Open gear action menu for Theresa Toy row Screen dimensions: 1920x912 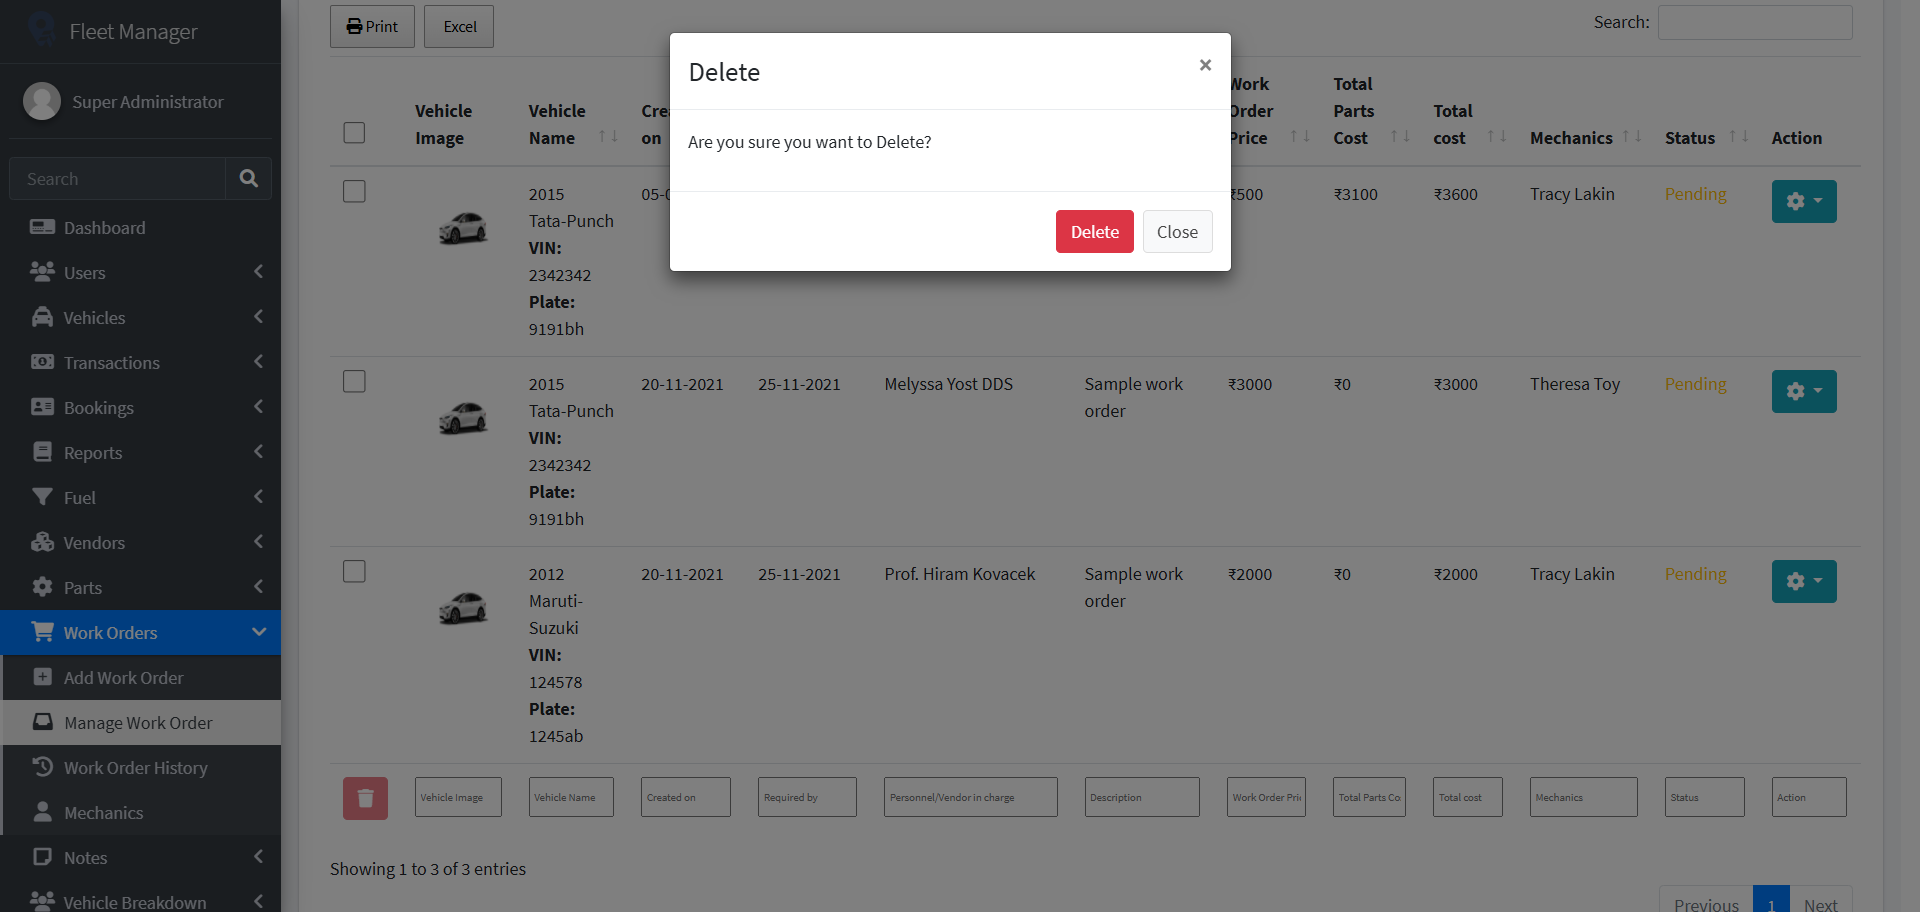(1803, 391)
